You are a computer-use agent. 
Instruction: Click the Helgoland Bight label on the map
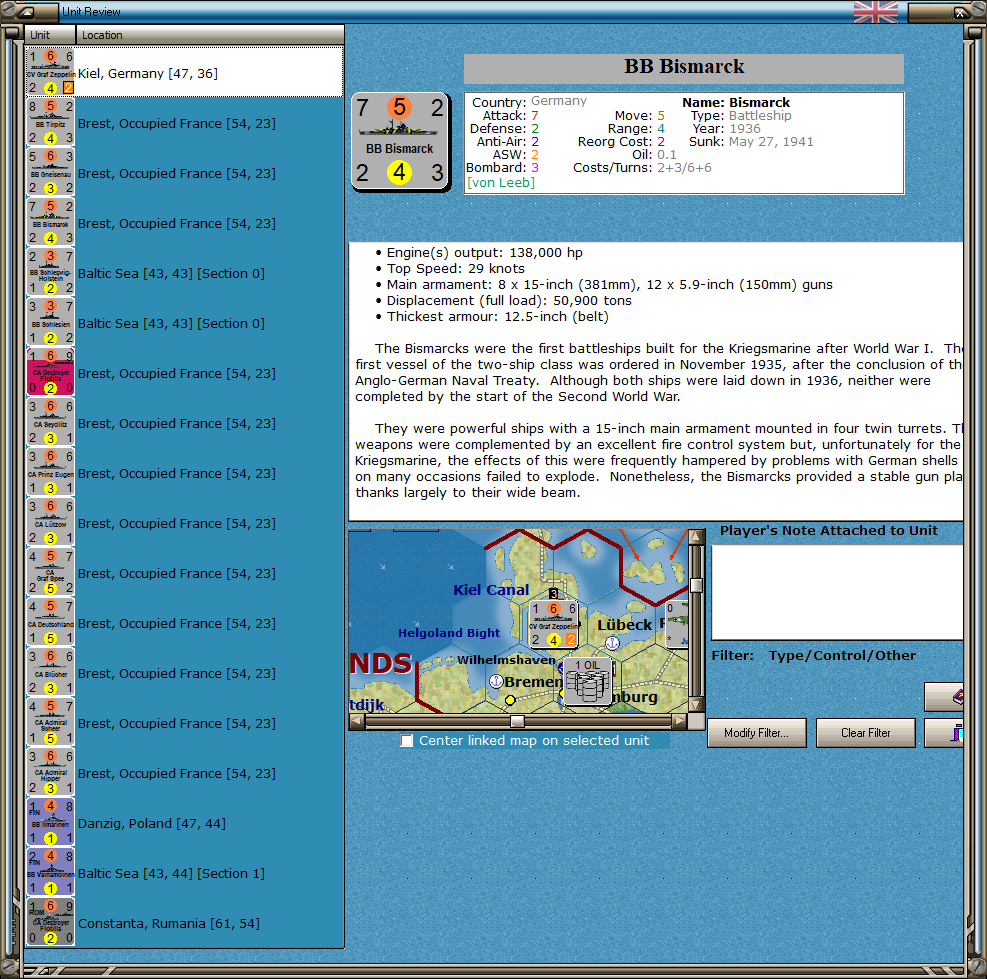449,633
